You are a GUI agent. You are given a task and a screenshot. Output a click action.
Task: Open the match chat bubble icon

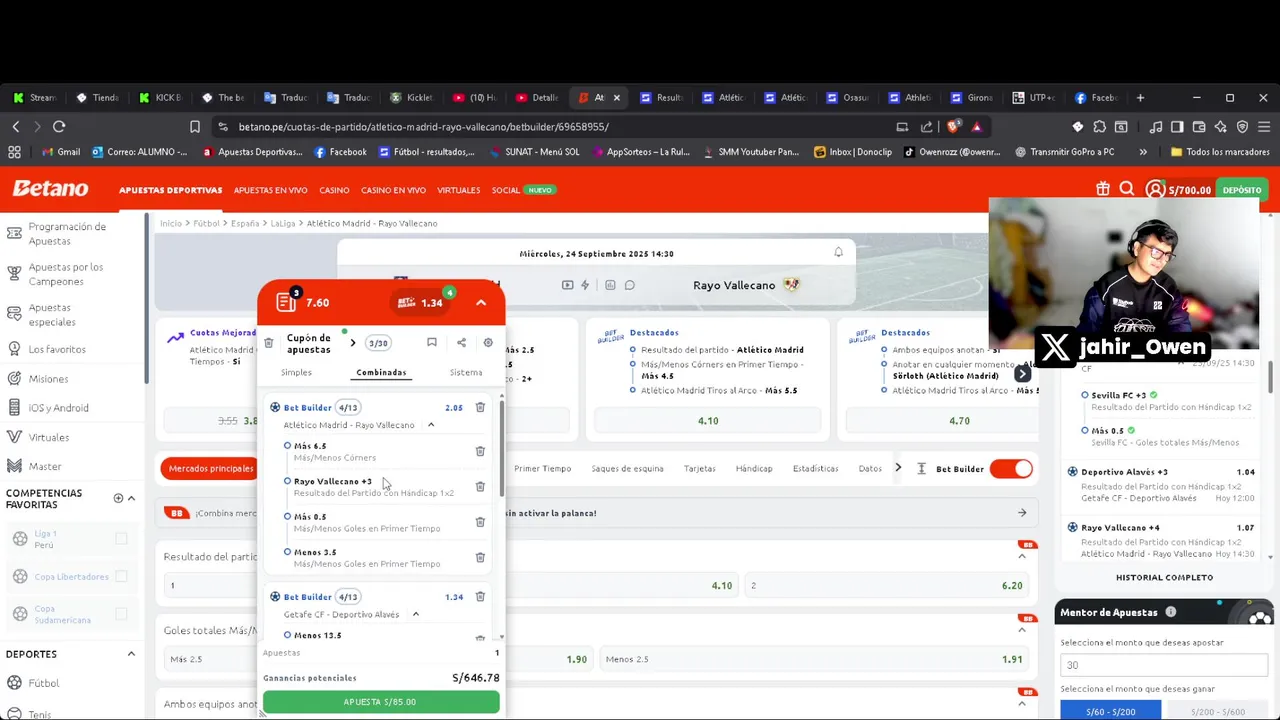(x=630, y=285)
